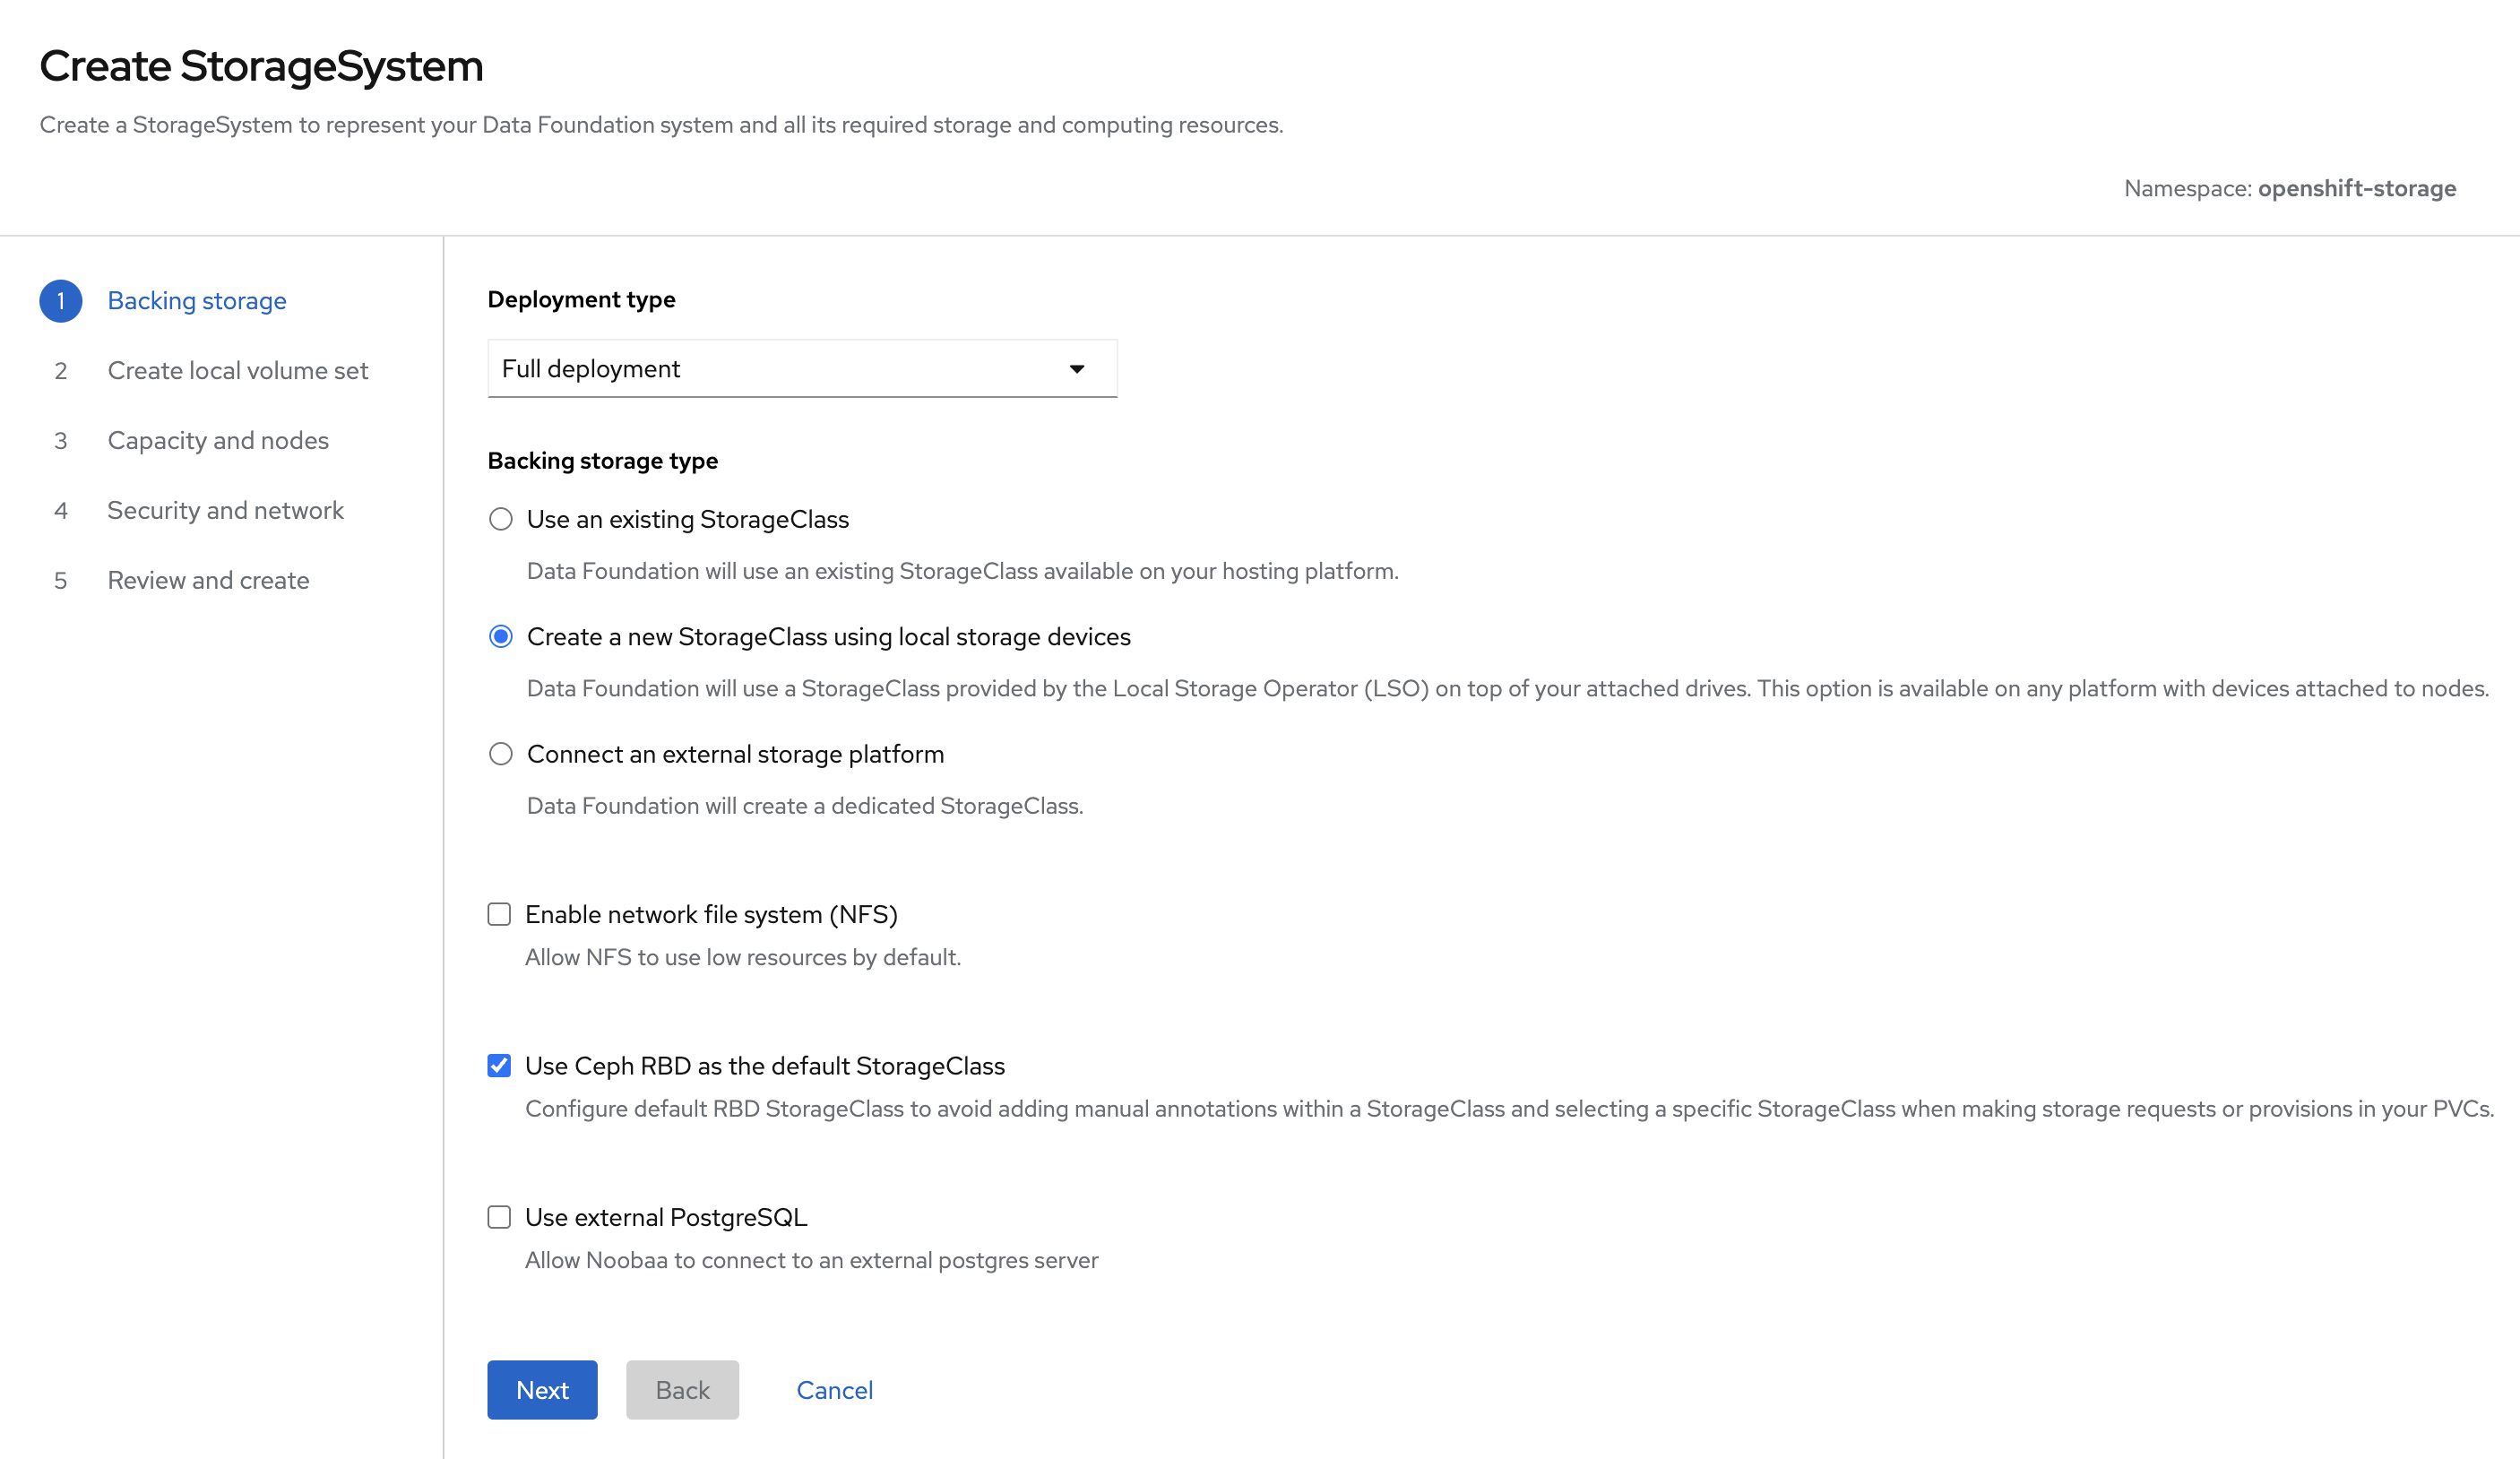Screen dimensions: 2520x1459
Task: Go to the Backing storage step
Action: pyautogui.click(x=197, y=301)
